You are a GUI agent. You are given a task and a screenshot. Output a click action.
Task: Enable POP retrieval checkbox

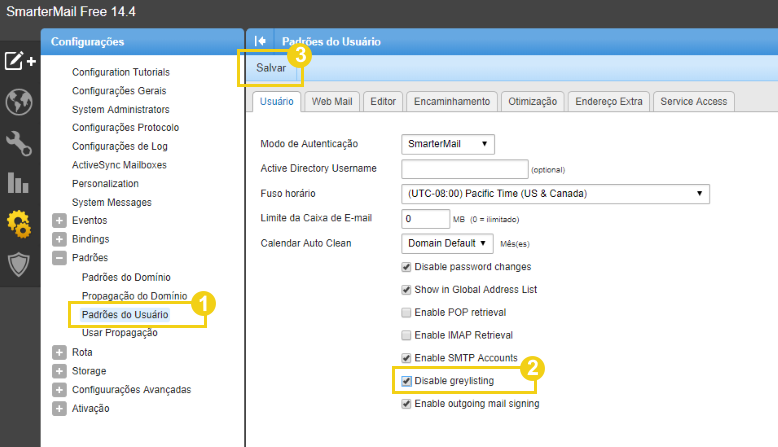pos(406,313)
